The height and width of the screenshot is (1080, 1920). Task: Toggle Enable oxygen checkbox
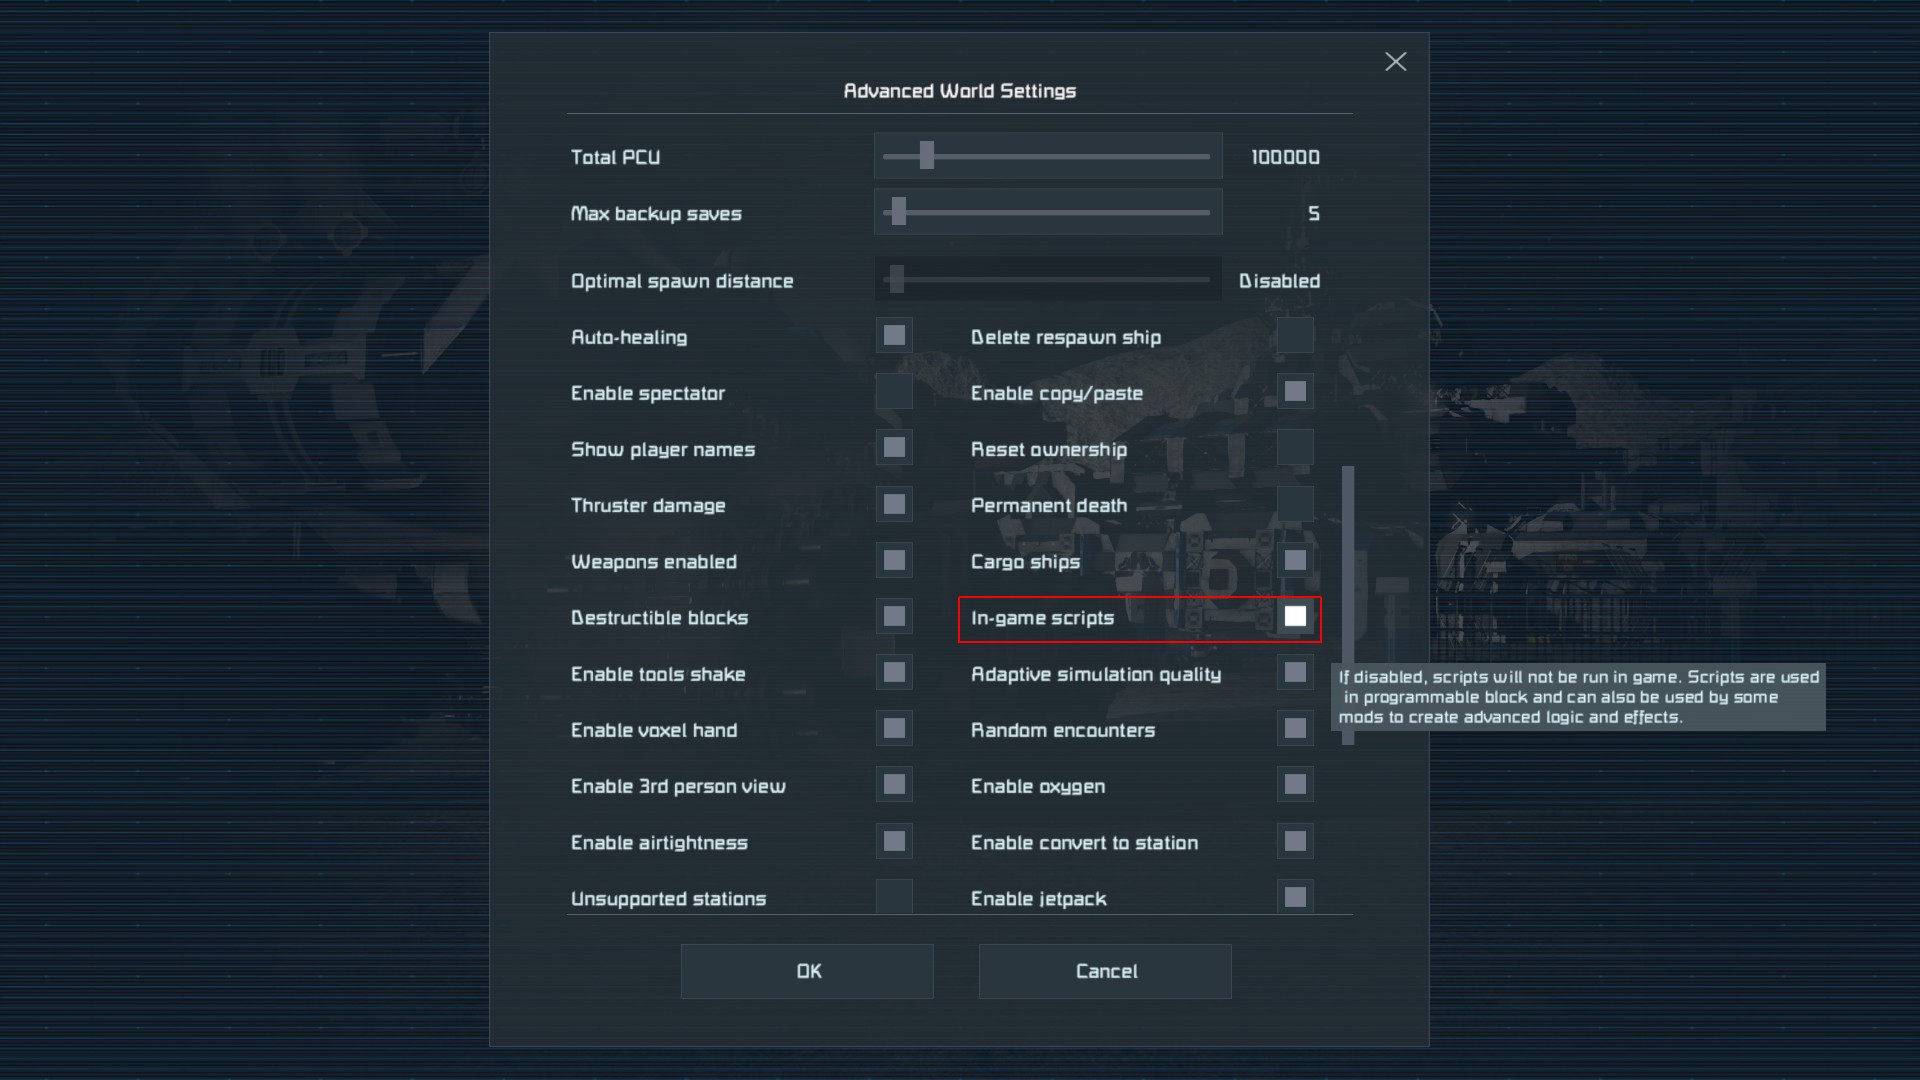coord(1295,785)
